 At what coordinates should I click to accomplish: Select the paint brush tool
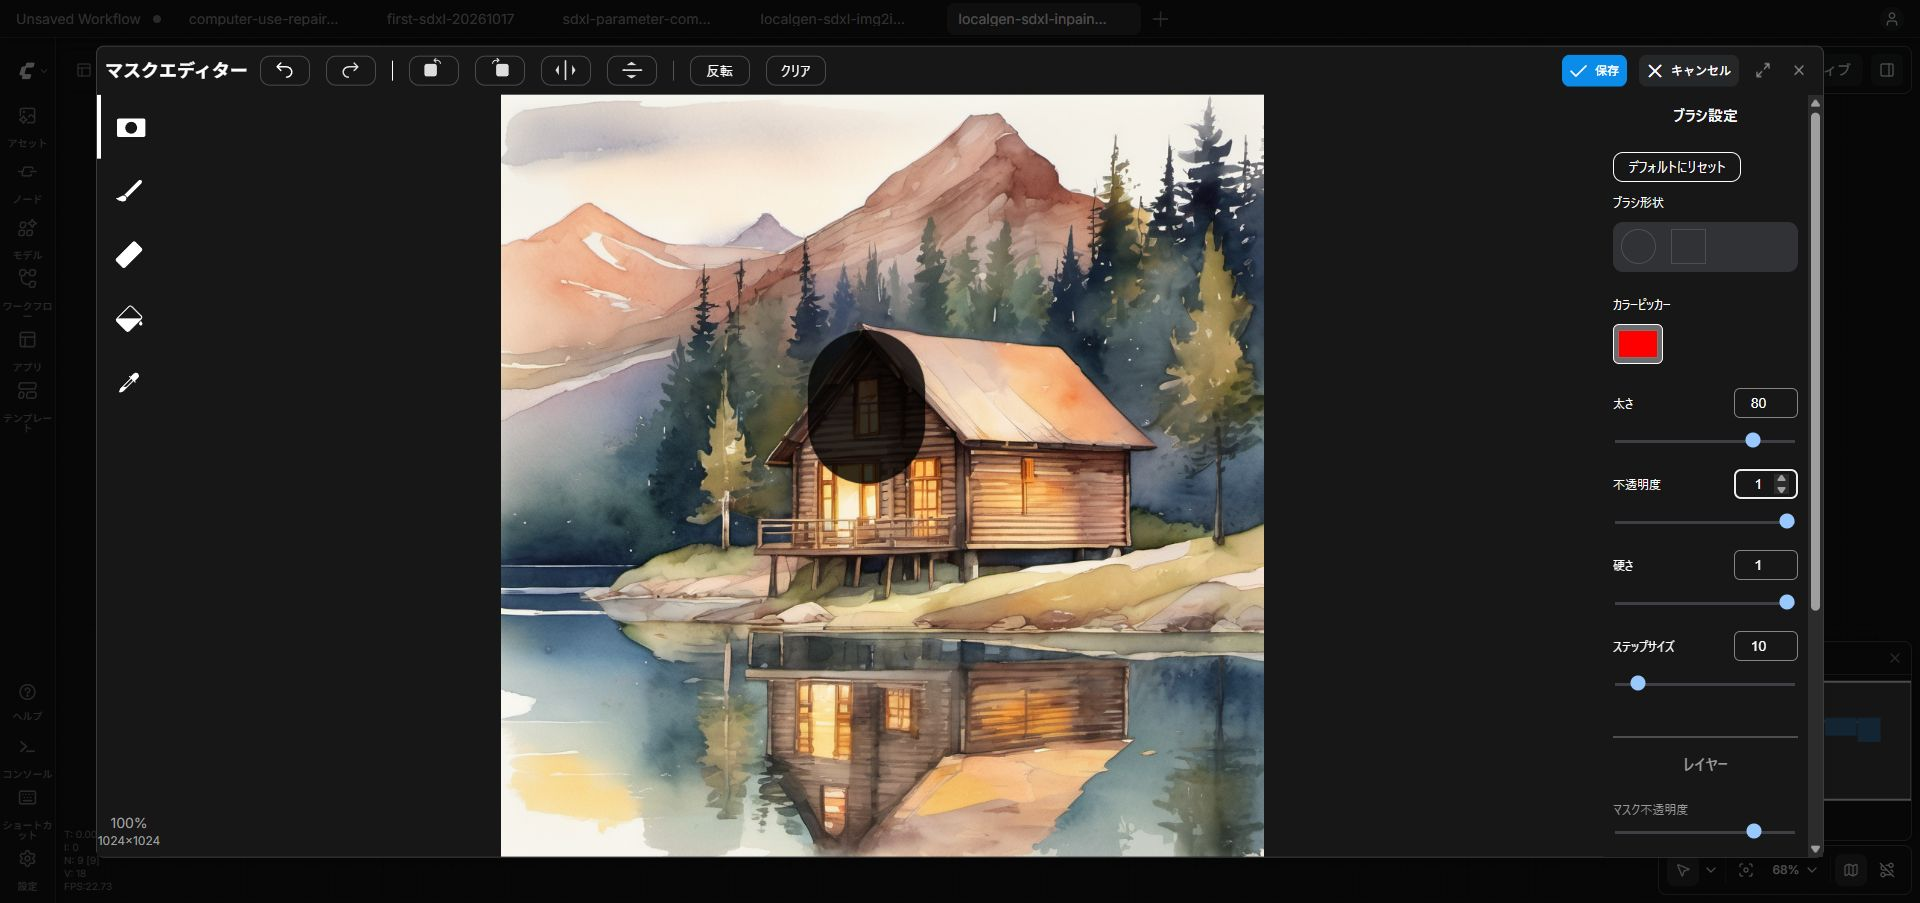(130, 191)
